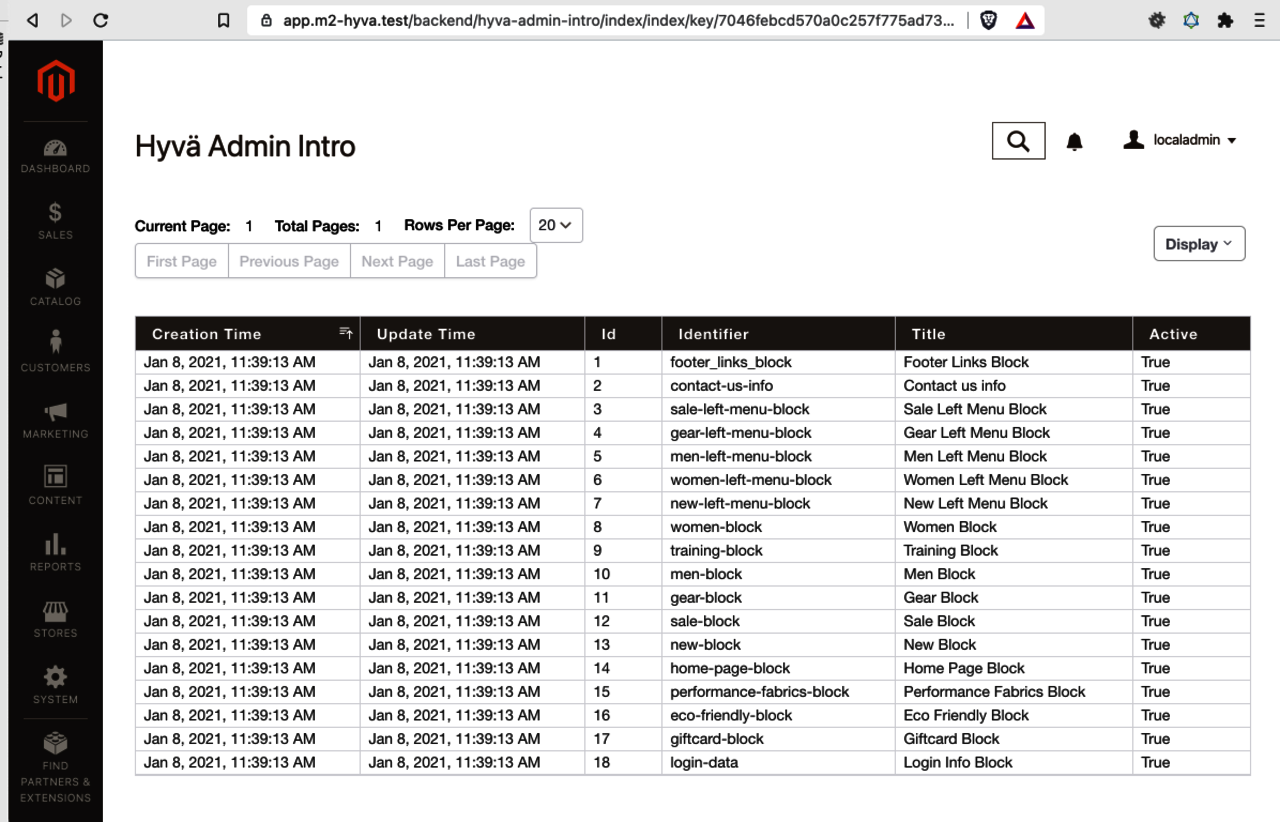The image size is (1280, 822).
Task: Reload the page with browser refresh
Action: coord(100,20)
